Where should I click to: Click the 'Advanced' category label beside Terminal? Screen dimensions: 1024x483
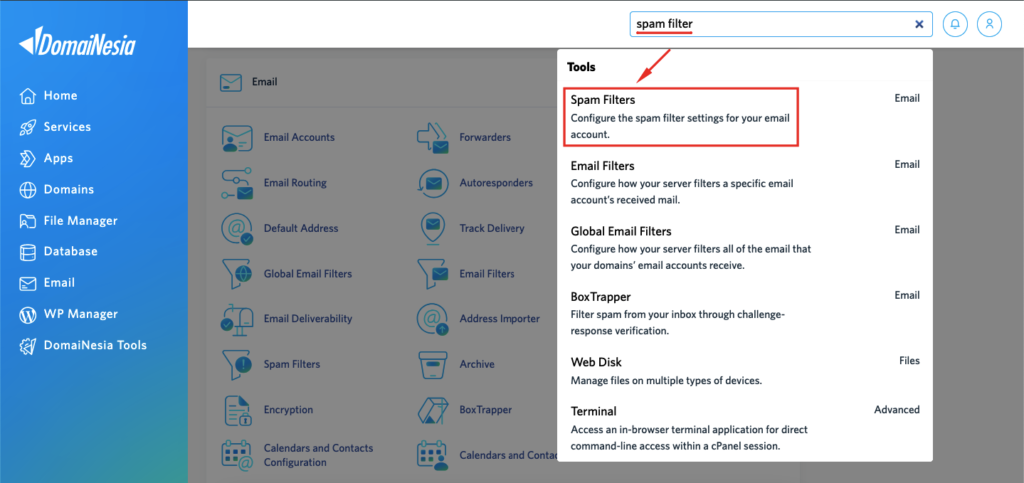(897, 410)
